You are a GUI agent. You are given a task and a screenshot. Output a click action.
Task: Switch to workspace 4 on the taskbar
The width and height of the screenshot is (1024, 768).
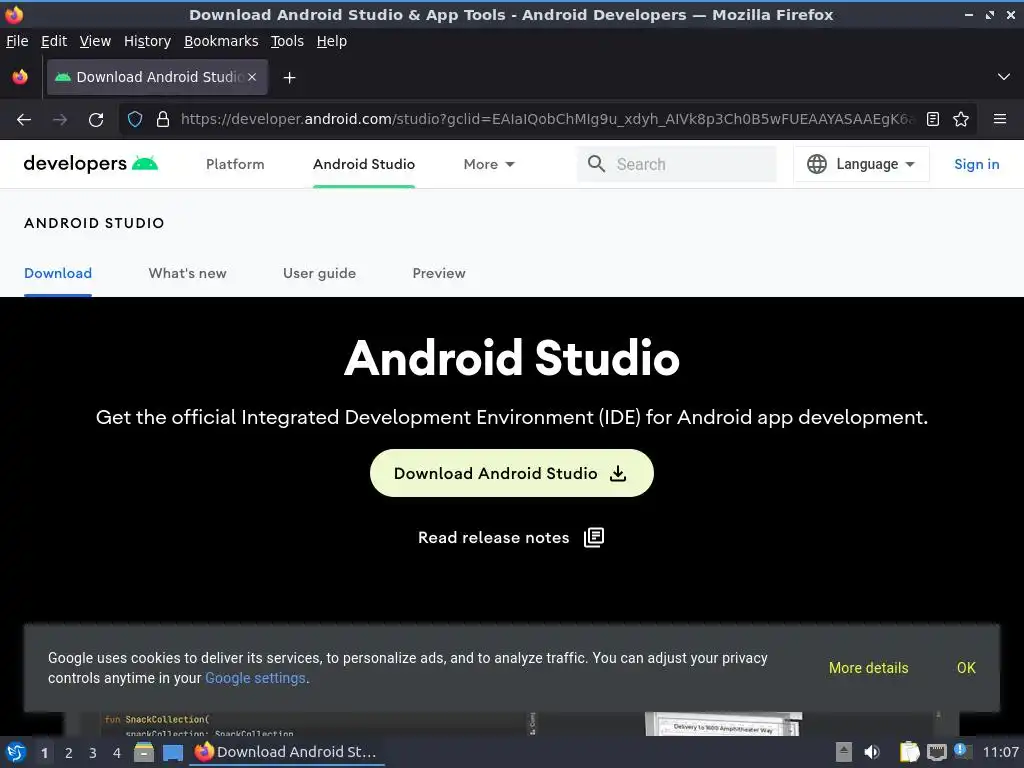pos(117,753)
